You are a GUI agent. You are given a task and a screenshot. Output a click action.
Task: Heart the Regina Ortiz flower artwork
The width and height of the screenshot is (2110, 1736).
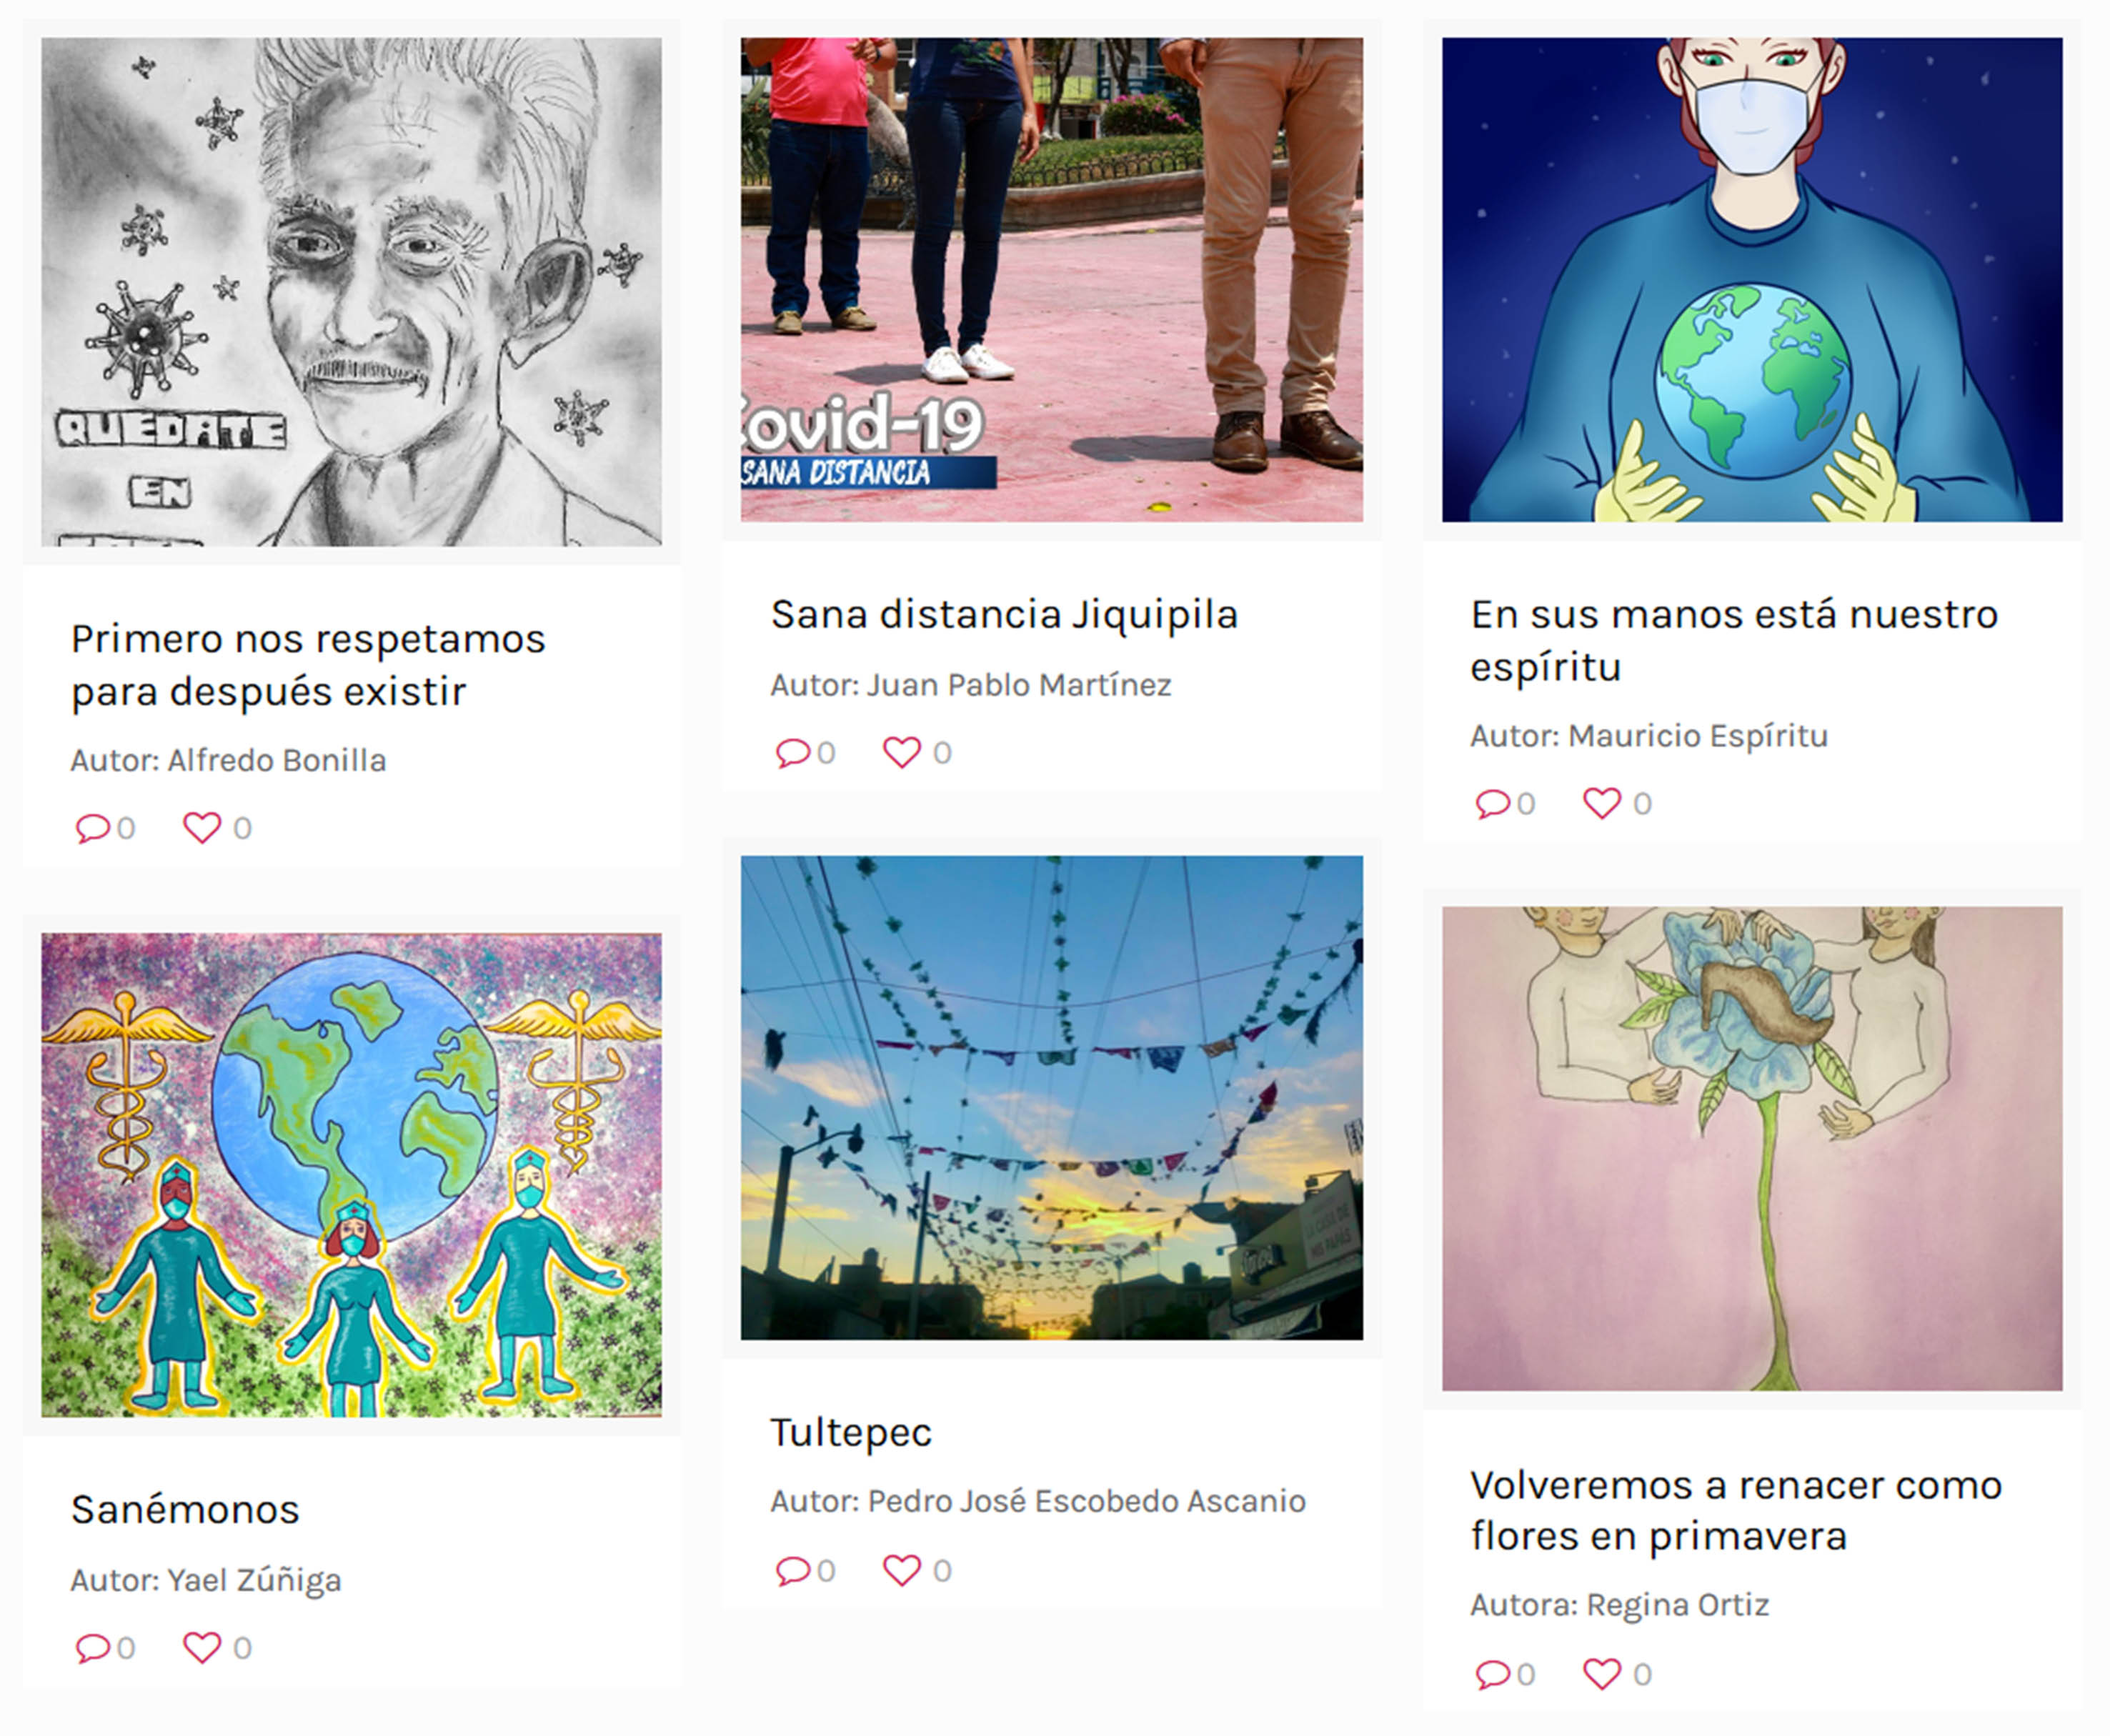[1601, 1673]
